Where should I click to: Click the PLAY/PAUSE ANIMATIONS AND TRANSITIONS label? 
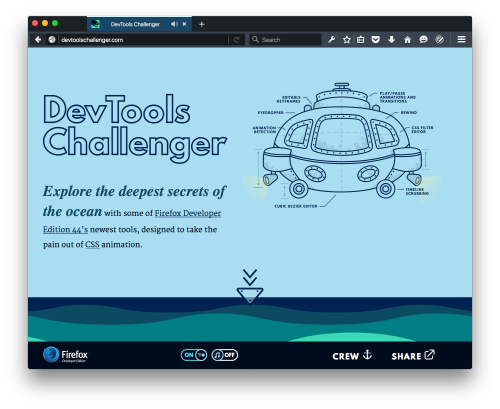pyautogui.click(x=398, y=97)
